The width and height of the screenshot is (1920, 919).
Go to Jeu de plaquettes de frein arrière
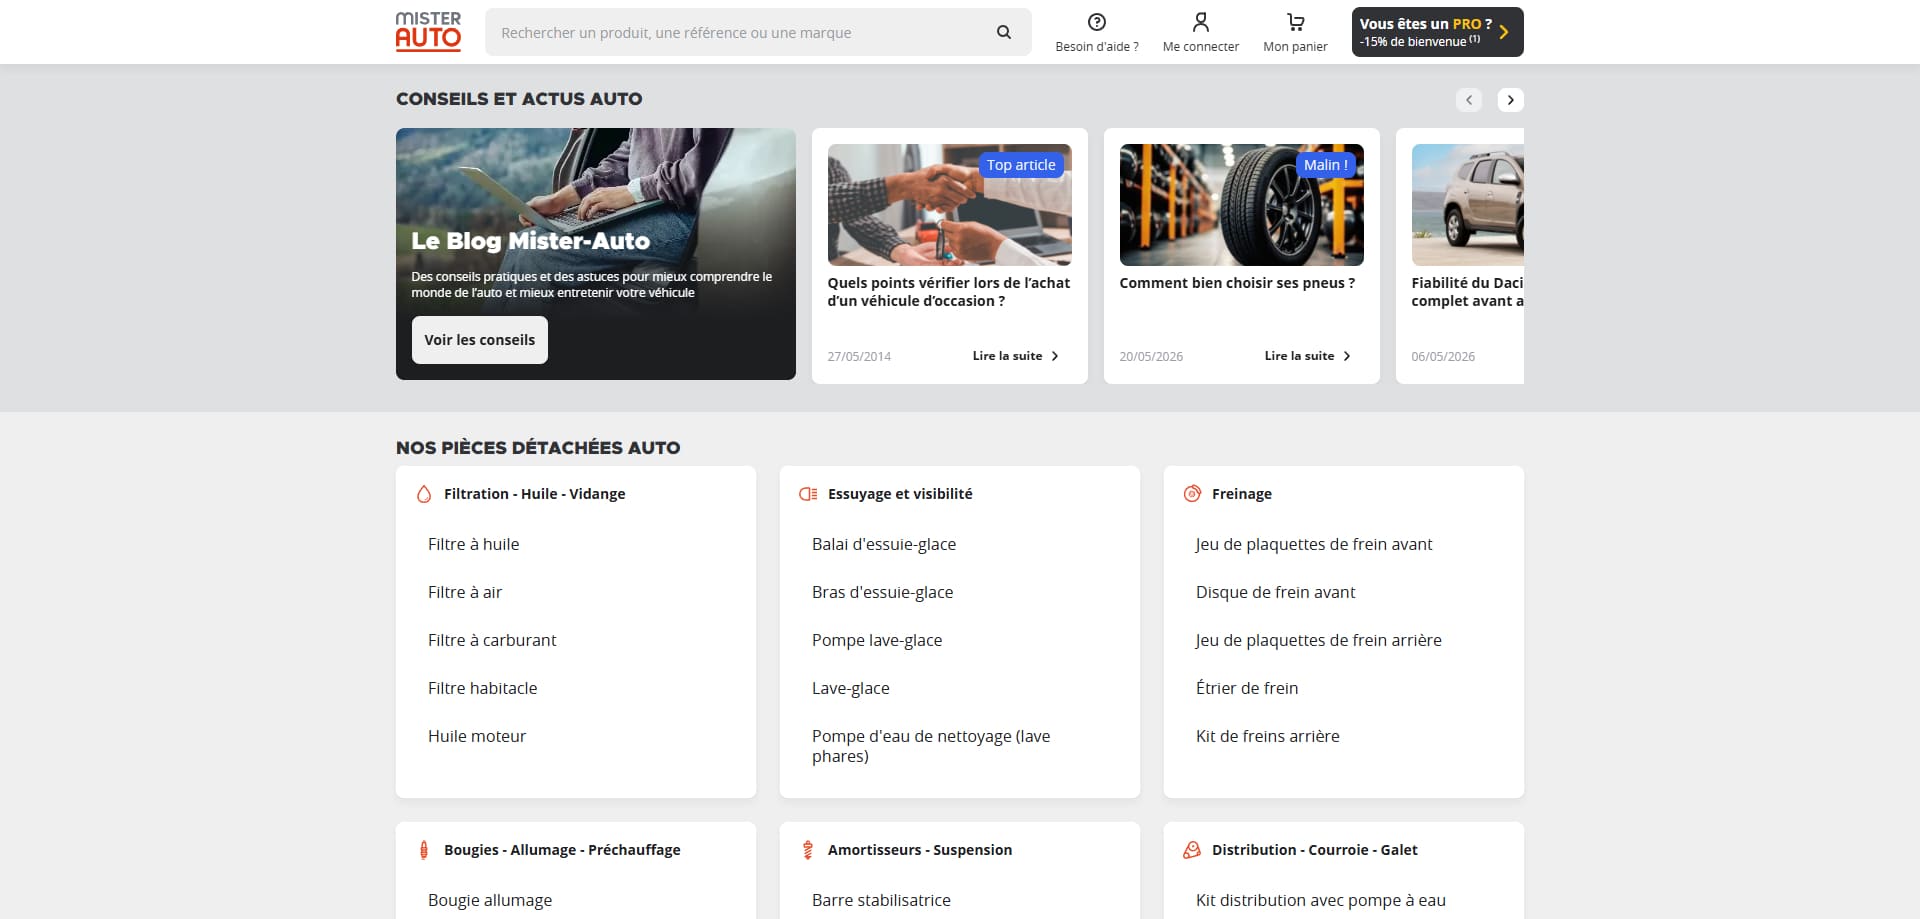pyautogui.click(x=1319, y=640)
